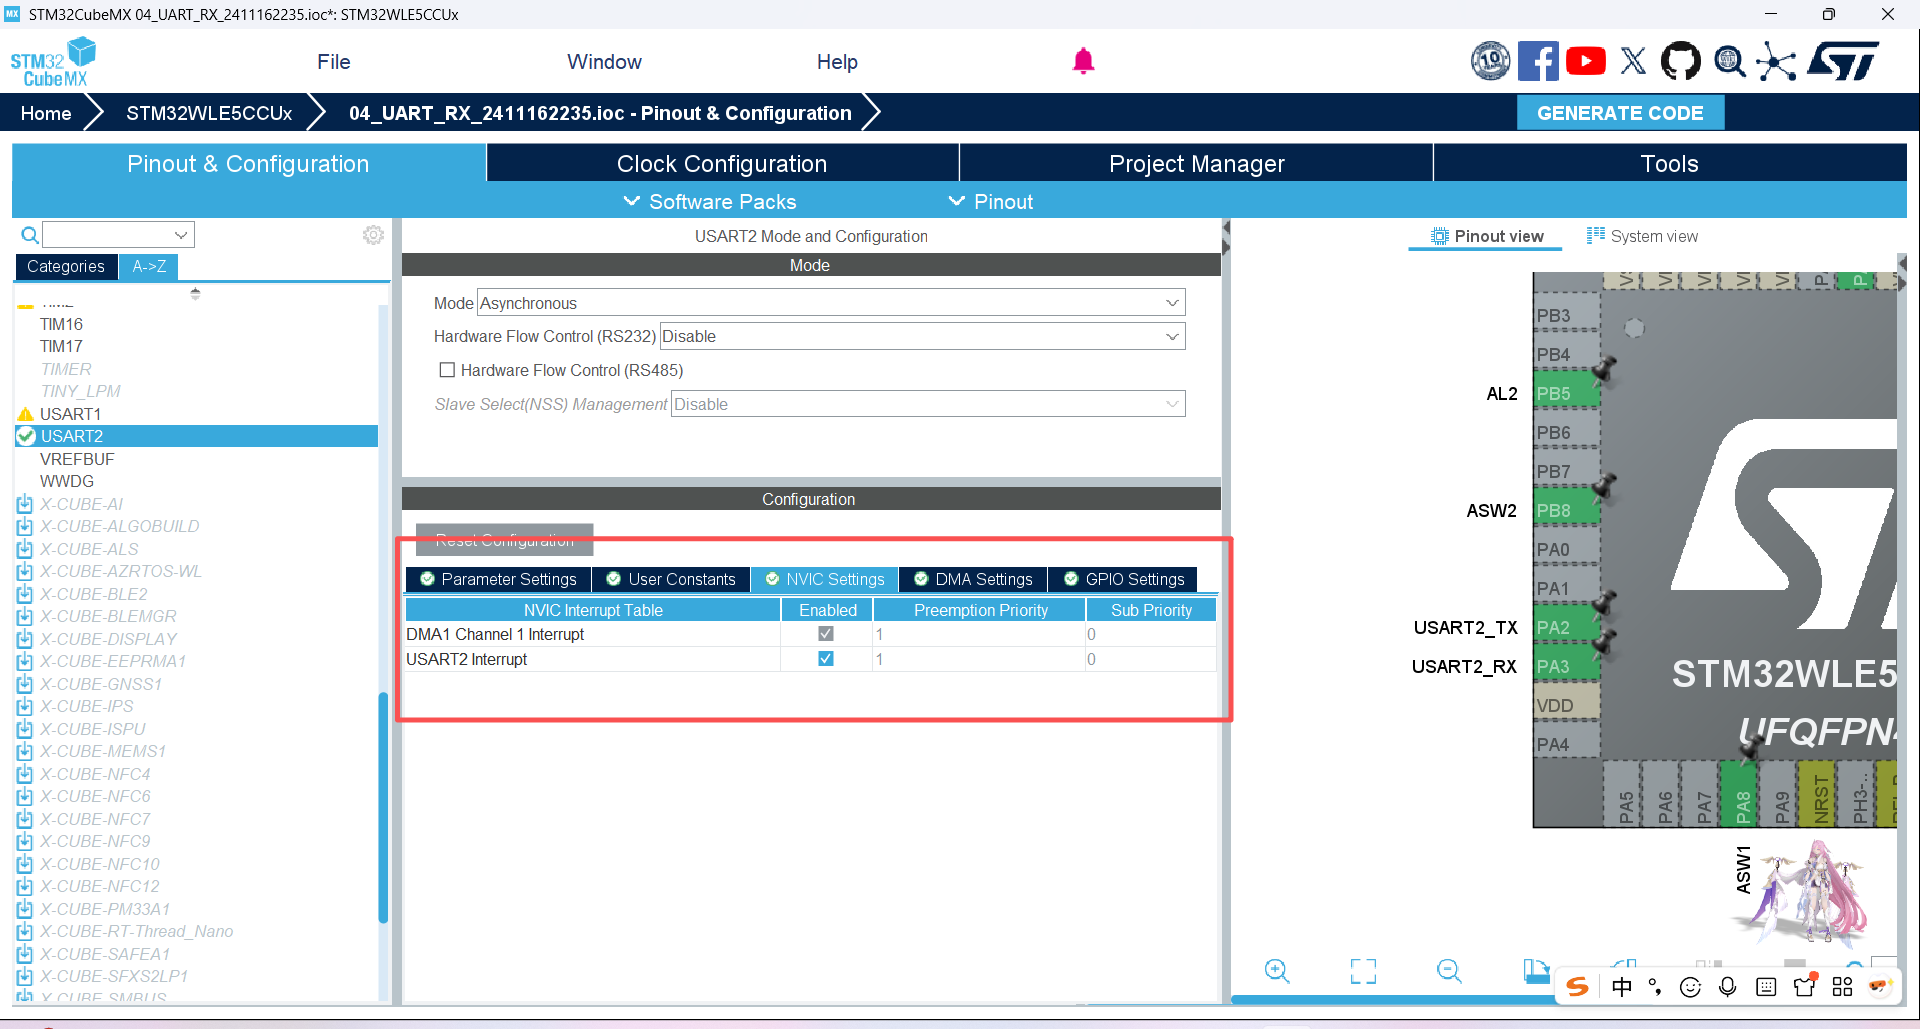Open the X (Twitter) link icon
Image resolution: width=1920 pixels, height=1029 pixels.
(1633, 61)
